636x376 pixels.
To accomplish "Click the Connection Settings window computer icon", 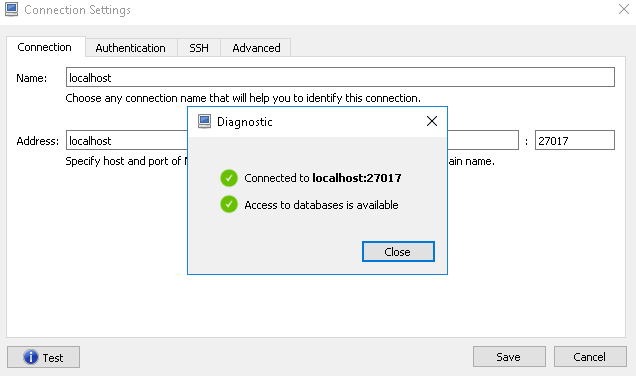I will (11, 9).
